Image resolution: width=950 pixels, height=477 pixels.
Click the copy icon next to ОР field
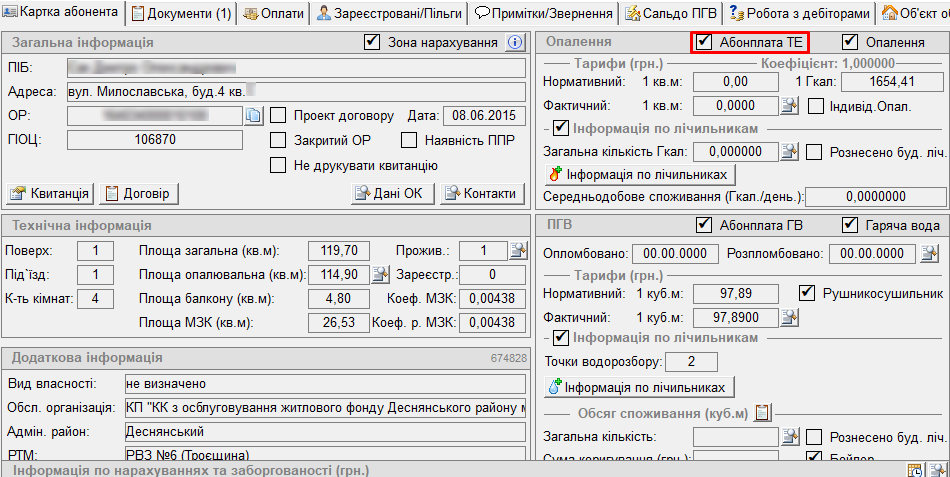click(253, 115)
